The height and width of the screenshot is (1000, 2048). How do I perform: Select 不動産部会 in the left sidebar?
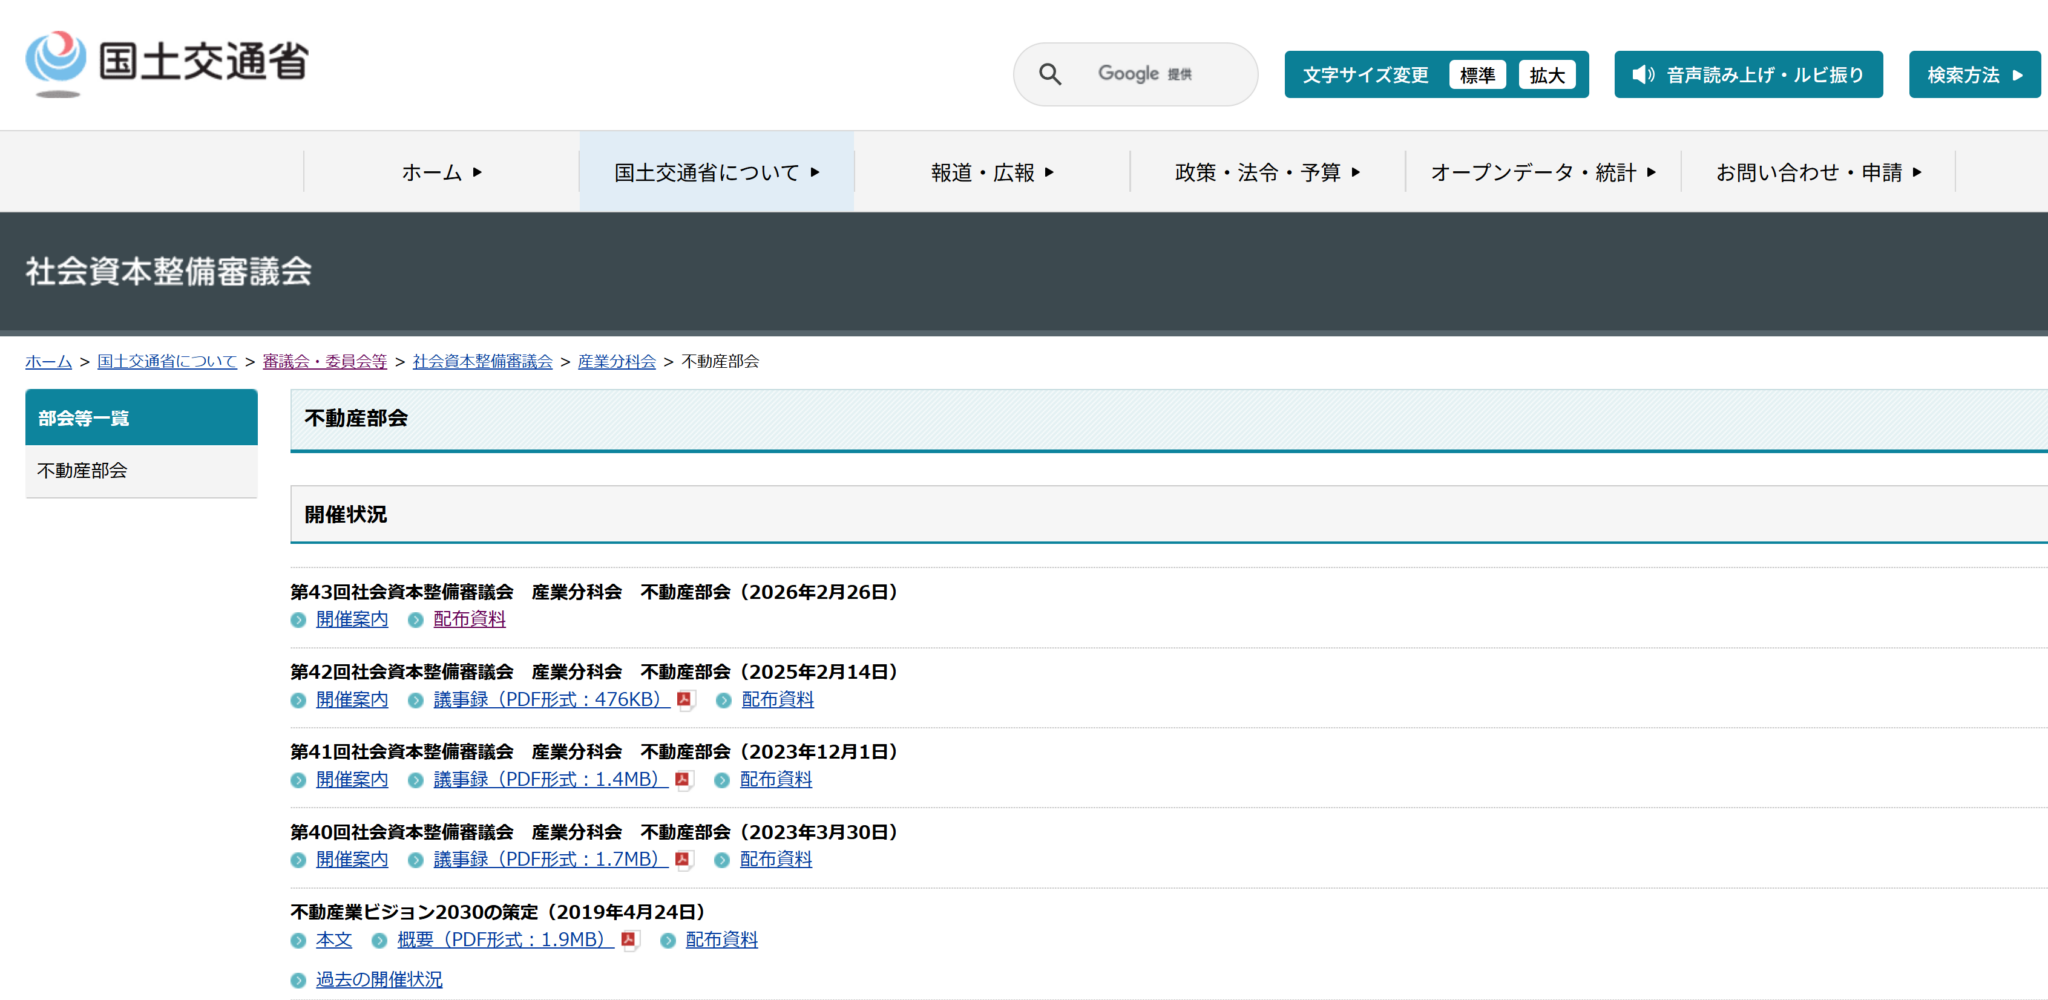[x=82, y=471]
